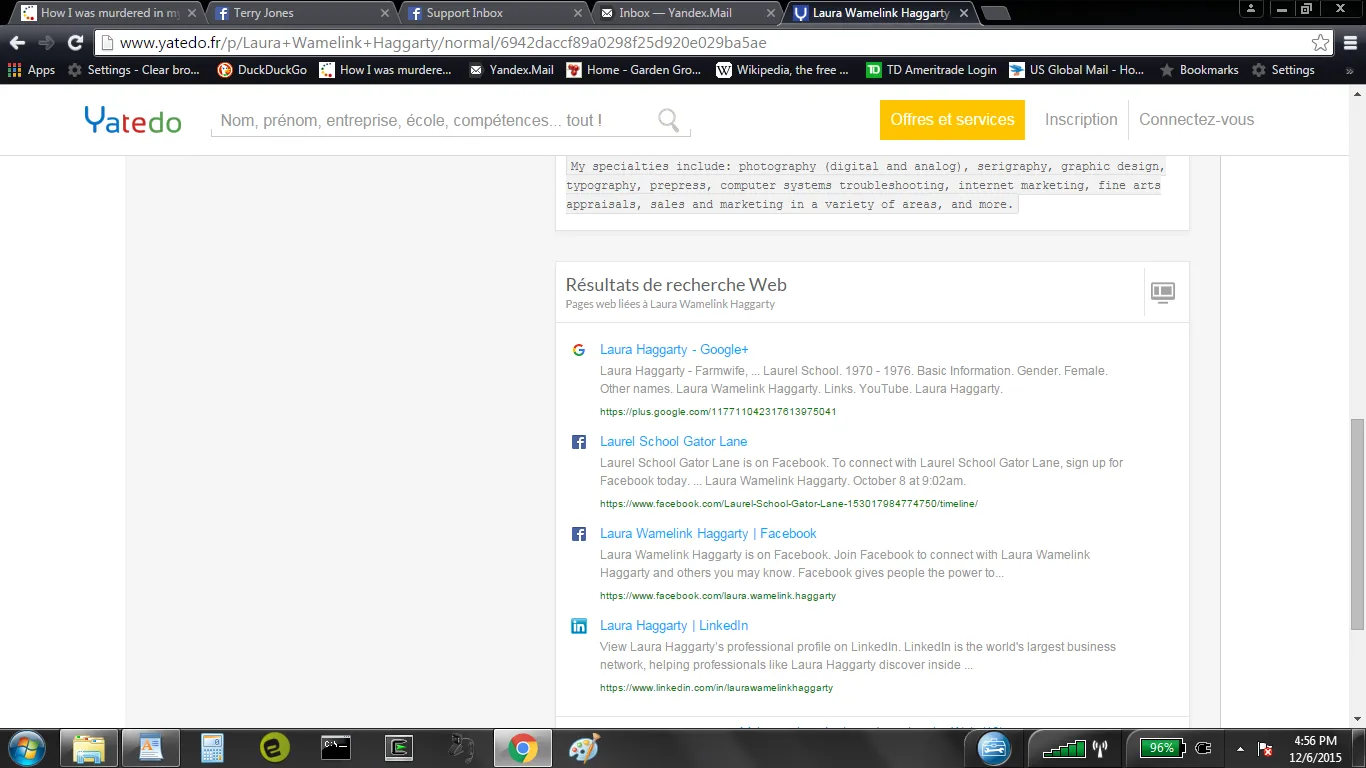Click Facebook icon beside Laura Wamelink Haggarty result

578,534
